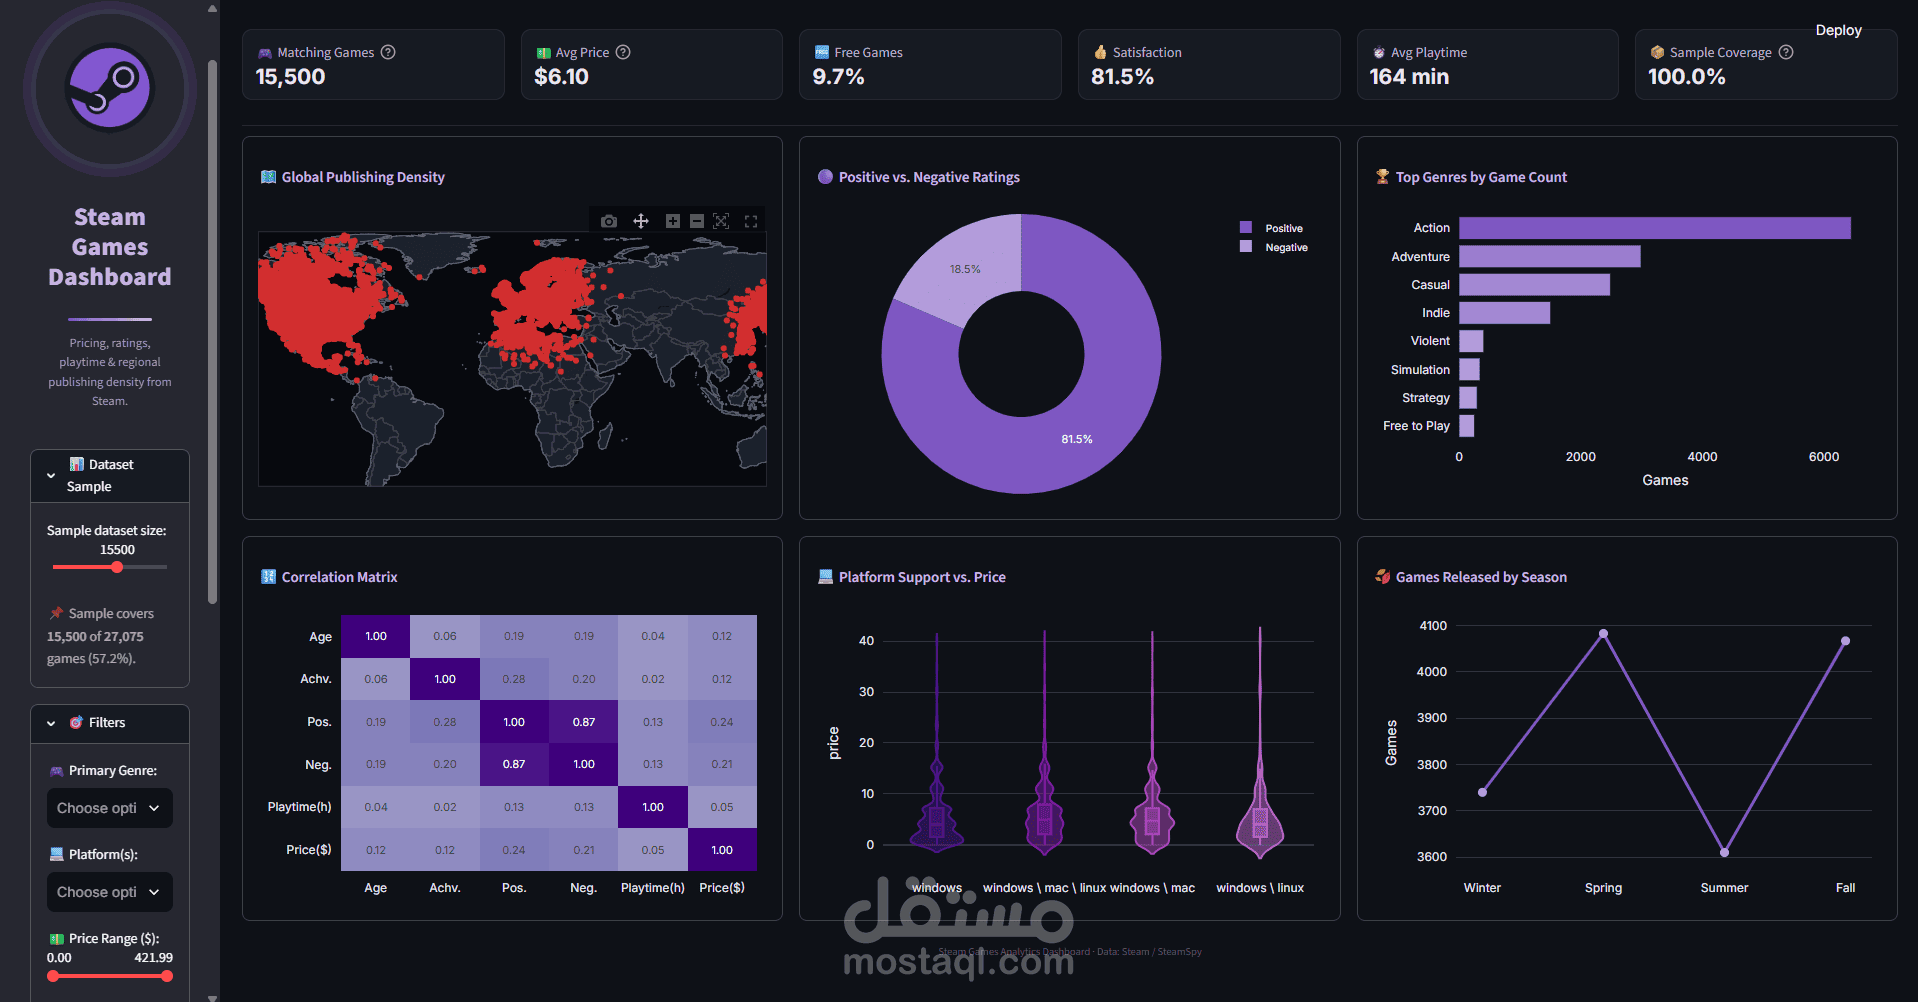Click the Indie bar in Top Genres chart
Screen dimensions: 1918x1002
pyautogui.click(x=1504, y=313)
